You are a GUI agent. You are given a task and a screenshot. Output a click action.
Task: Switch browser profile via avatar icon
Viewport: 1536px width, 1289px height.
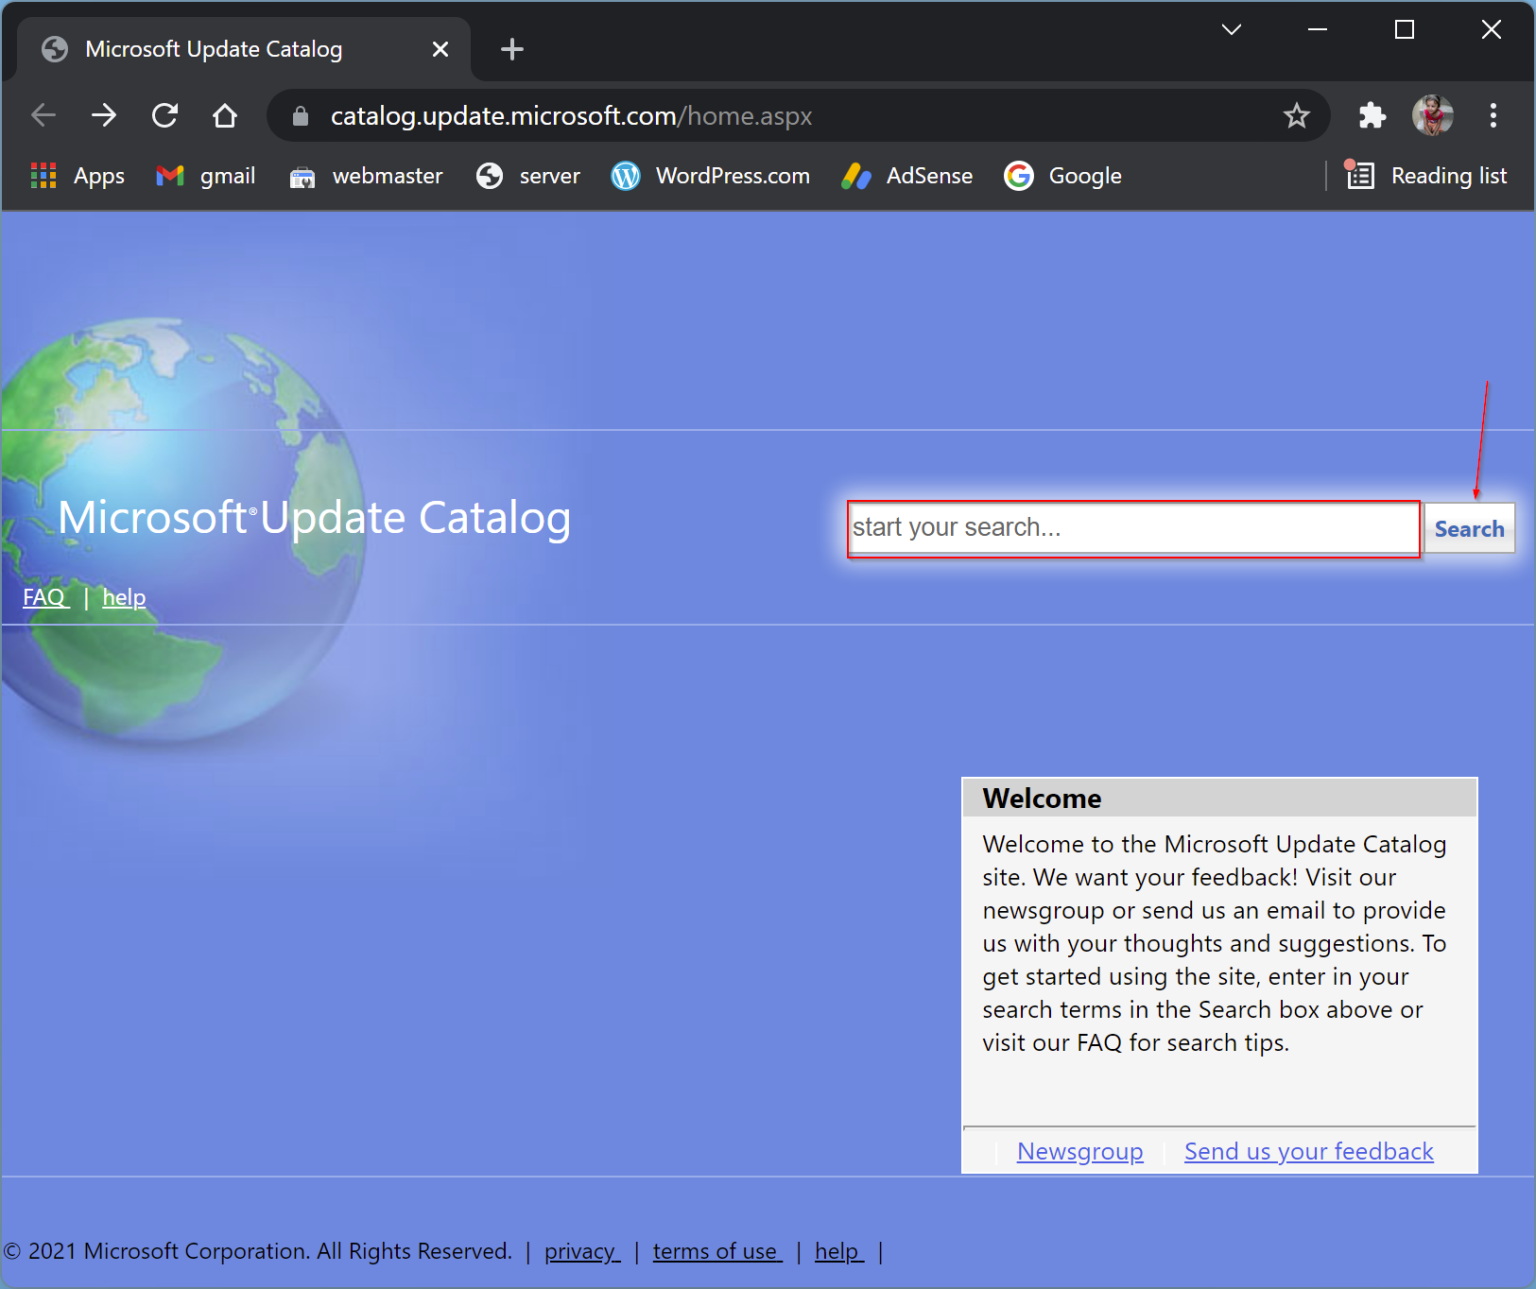tap(1433, 115)
